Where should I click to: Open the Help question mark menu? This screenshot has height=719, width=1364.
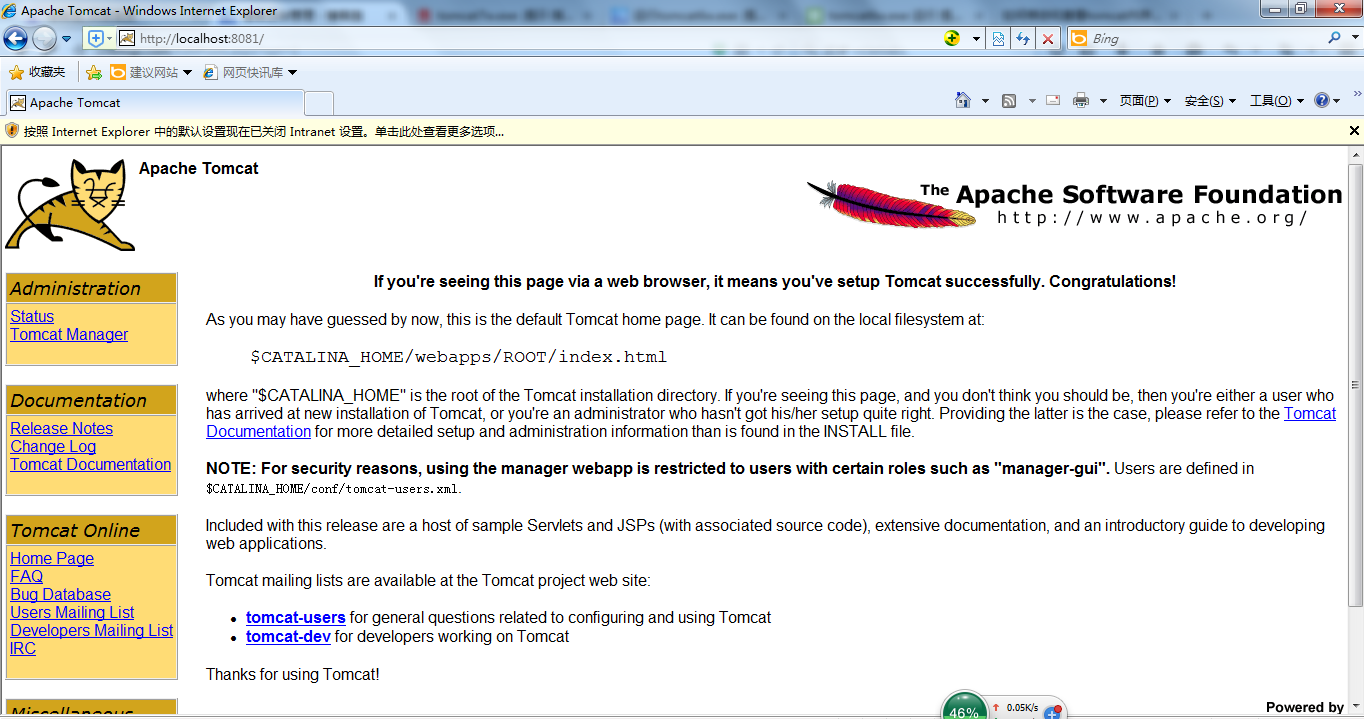point(1327,100)
